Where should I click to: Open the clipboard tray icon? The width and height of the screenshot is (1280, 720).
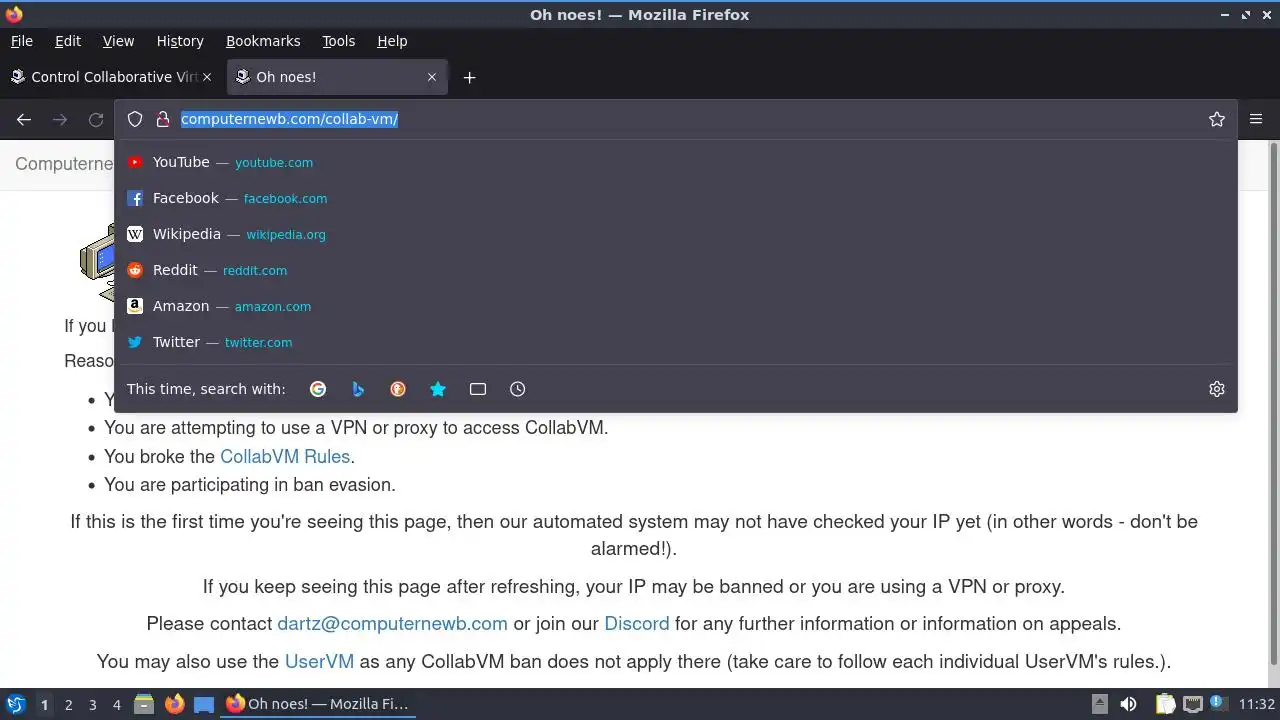pyautogui.click(x=1166, y=704)
